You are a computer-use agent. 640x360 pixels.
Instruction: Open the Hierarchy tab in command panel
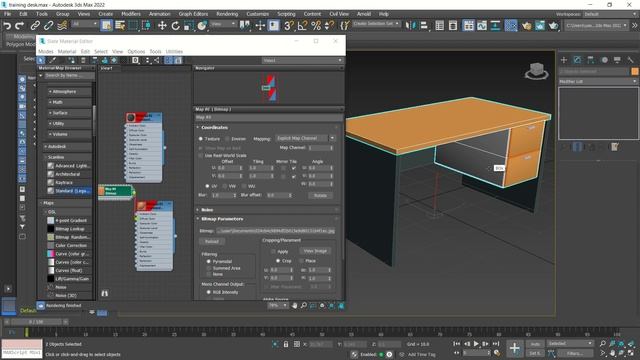(591, 60)
